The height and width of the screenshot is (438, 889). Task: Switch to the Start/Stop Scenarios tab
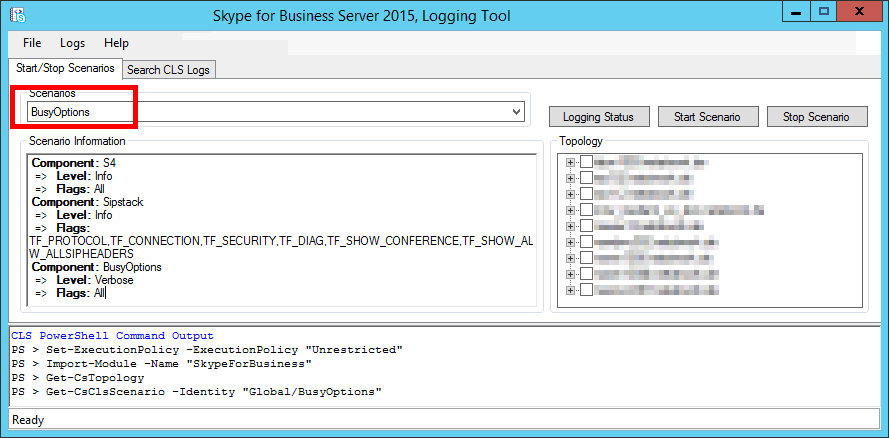click(x=65, y=69)
